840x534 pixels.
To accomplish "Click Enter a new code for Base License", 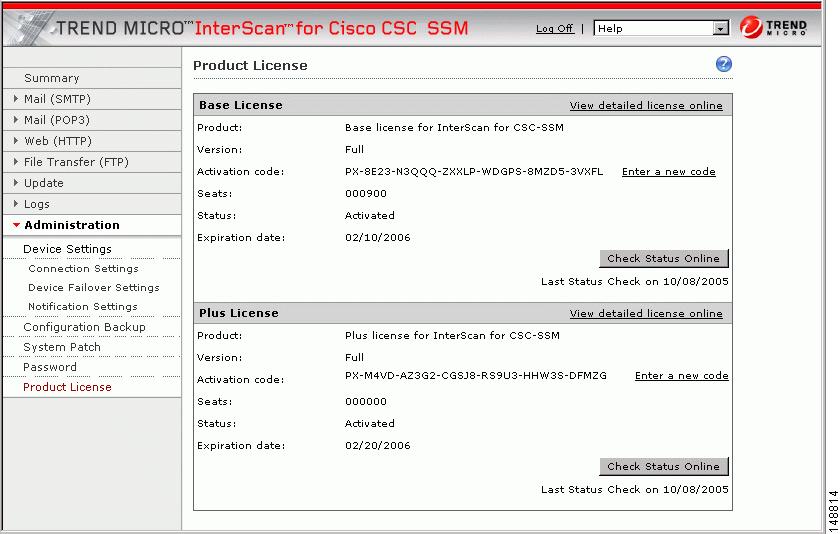I will [x=669, y=171].
